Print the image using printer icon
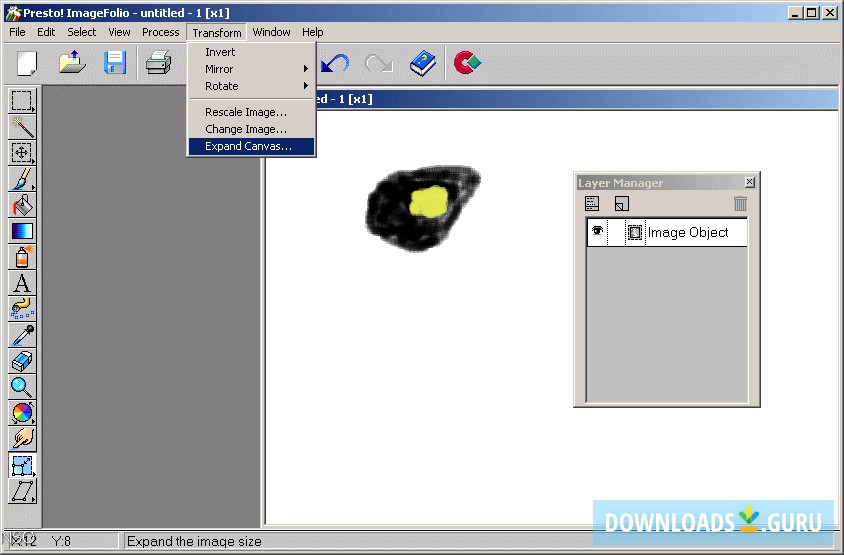 (159, 62)
